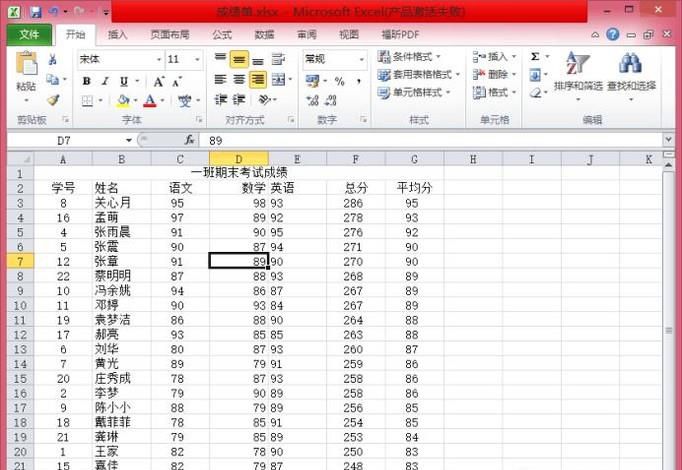Click the Copy icon

53,80
